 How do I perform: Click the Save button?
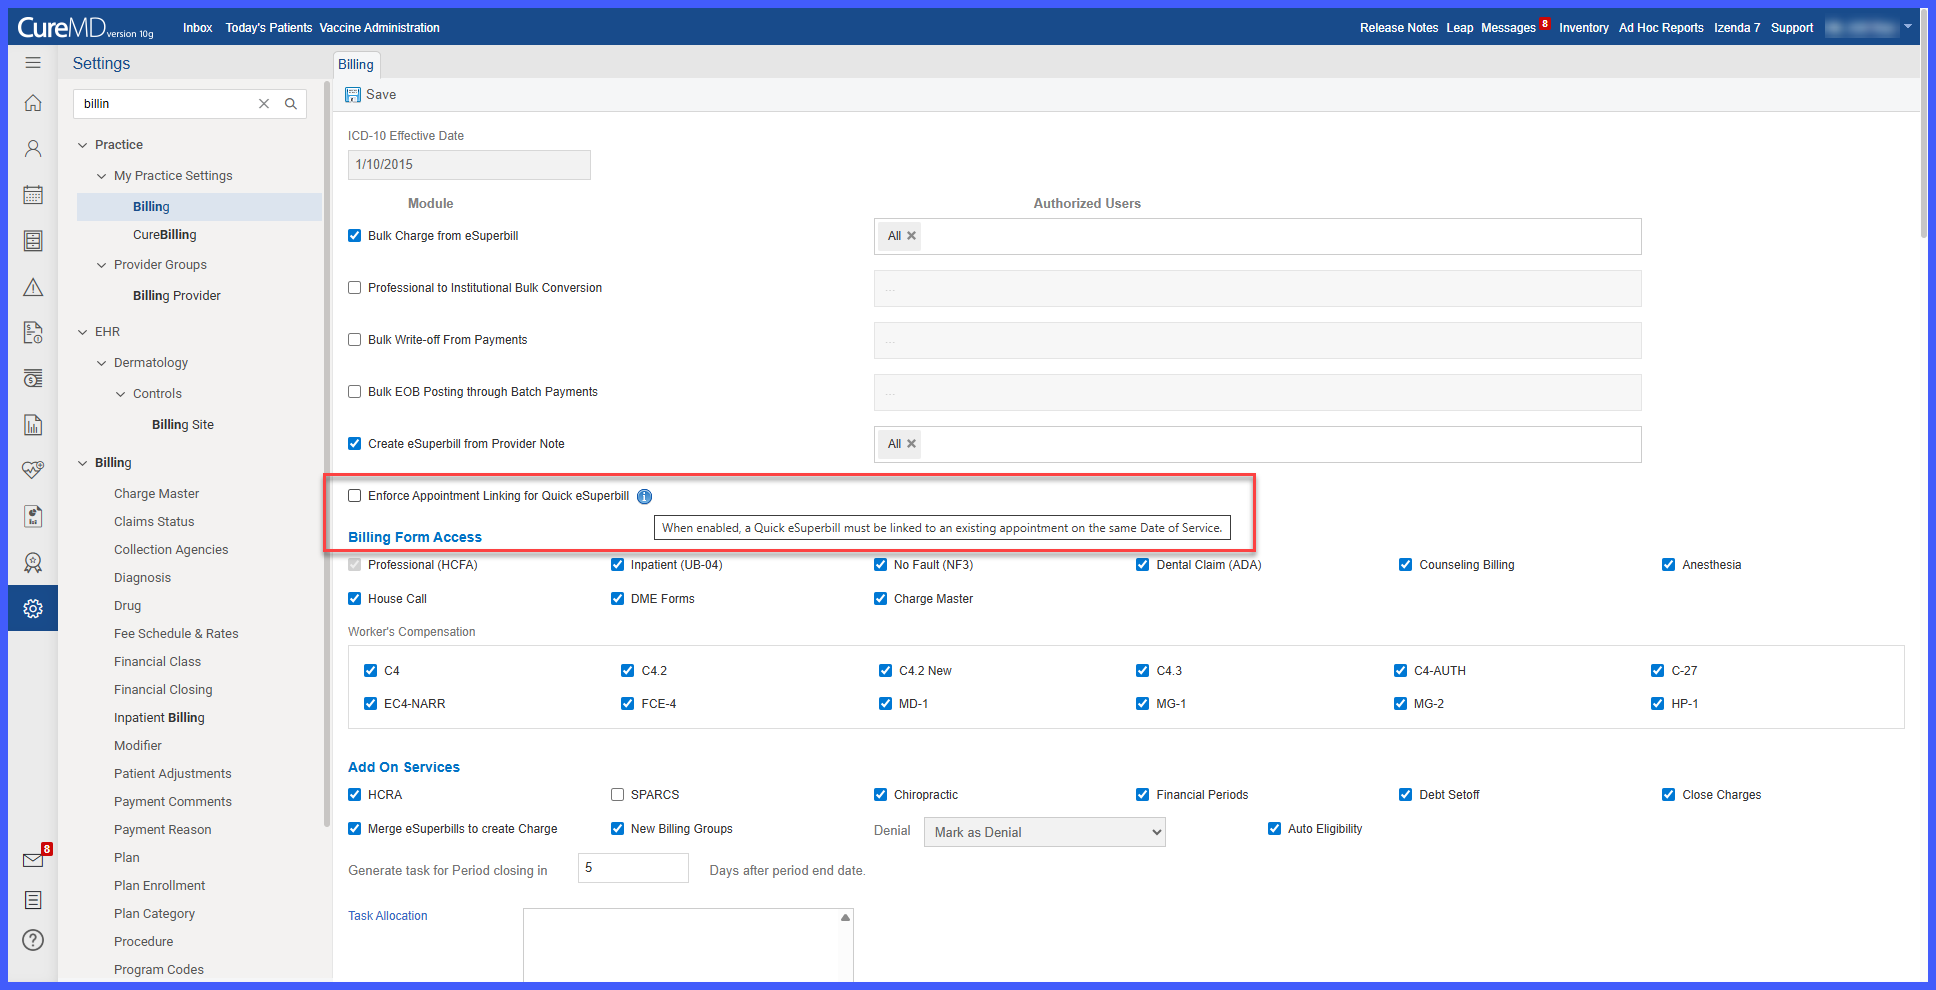[371, 95]
